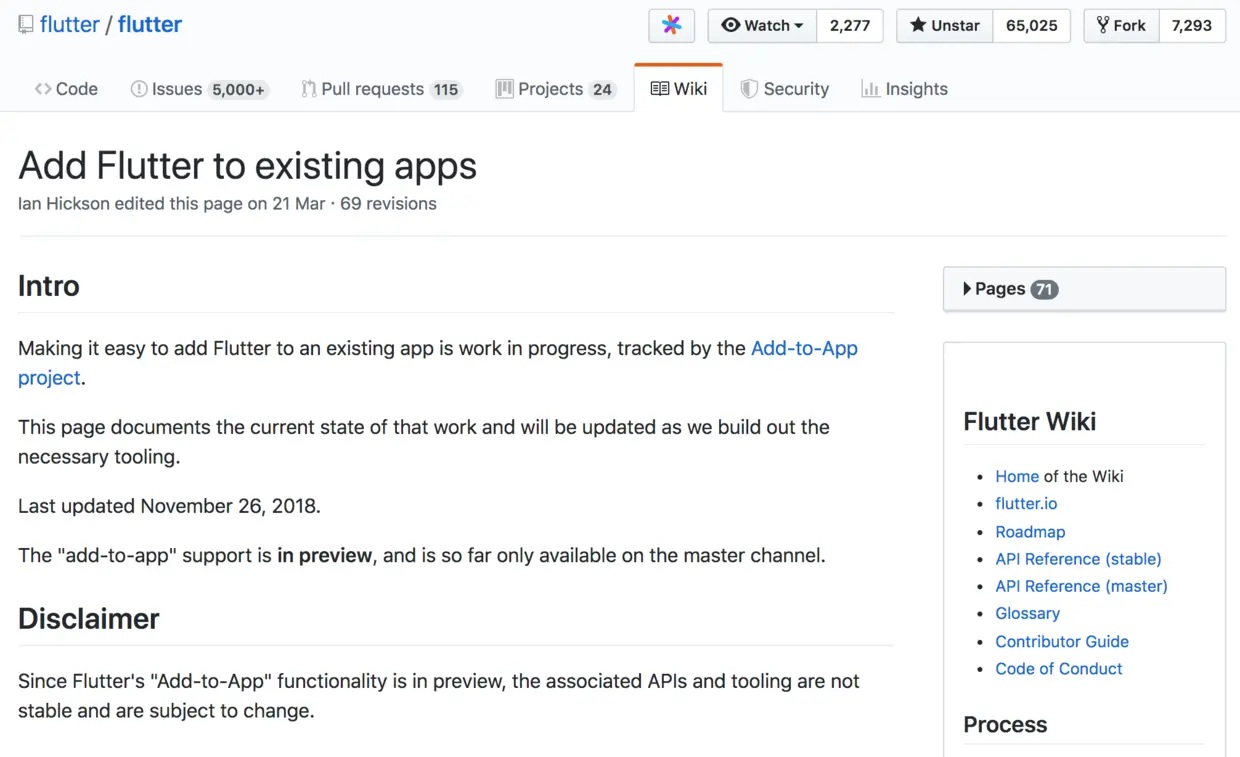Screen dimensions: 1240x757
Task: Open the Contributor Guide link
Action: point(1062,641)
